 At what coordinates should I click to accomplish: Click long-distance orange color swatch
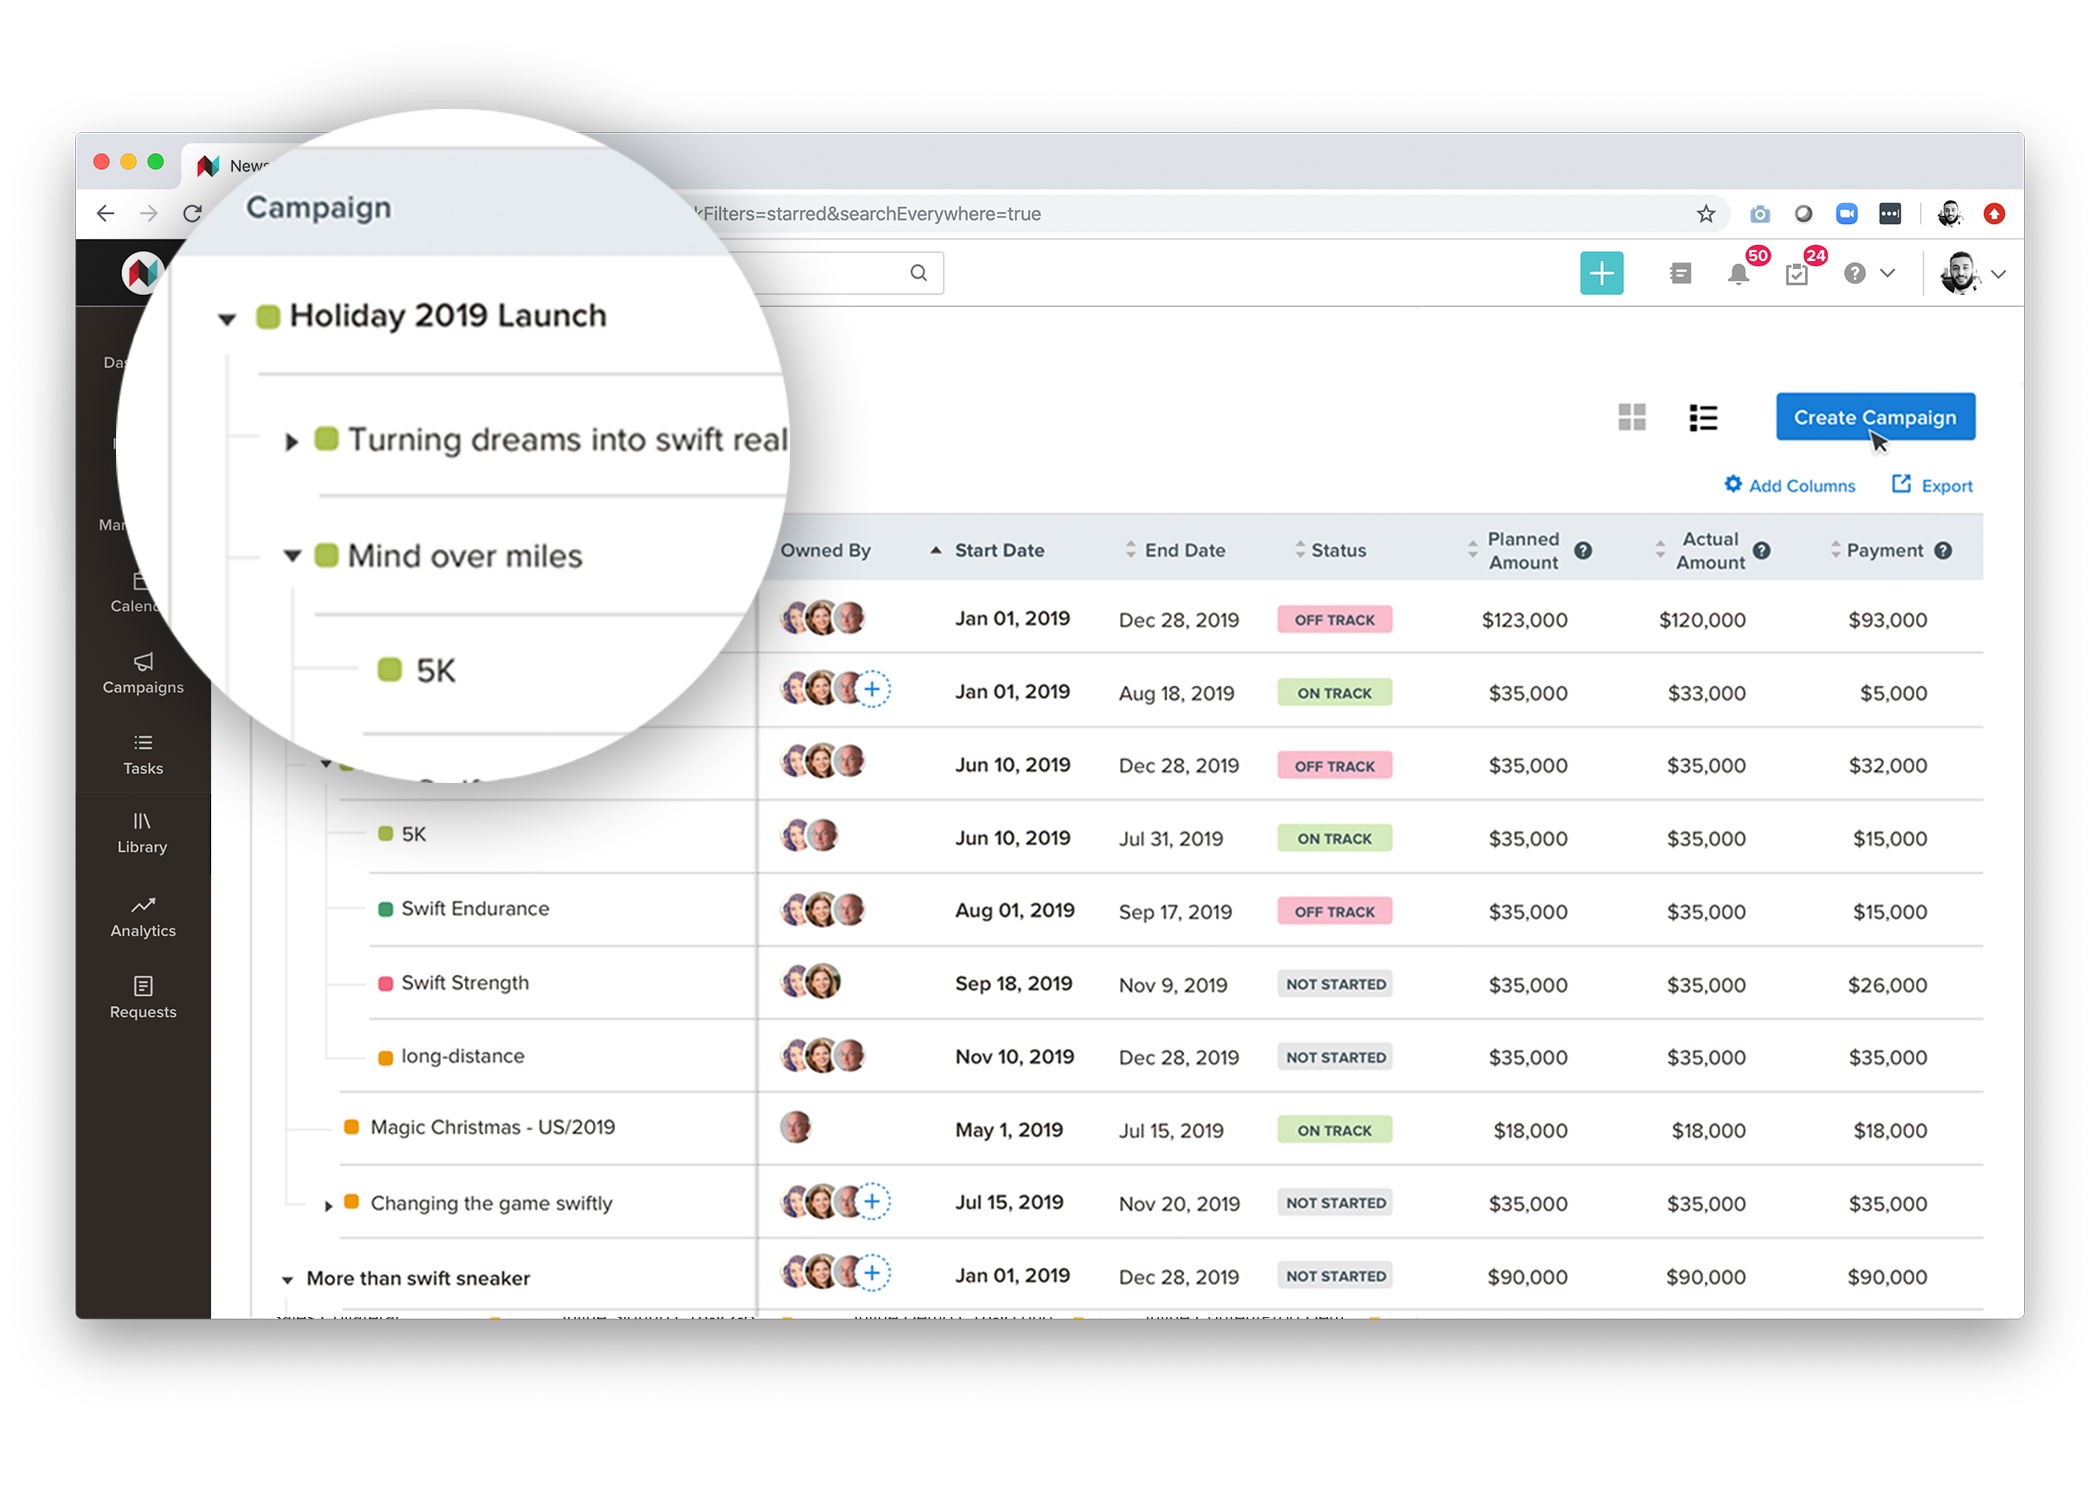(385, 1057)
